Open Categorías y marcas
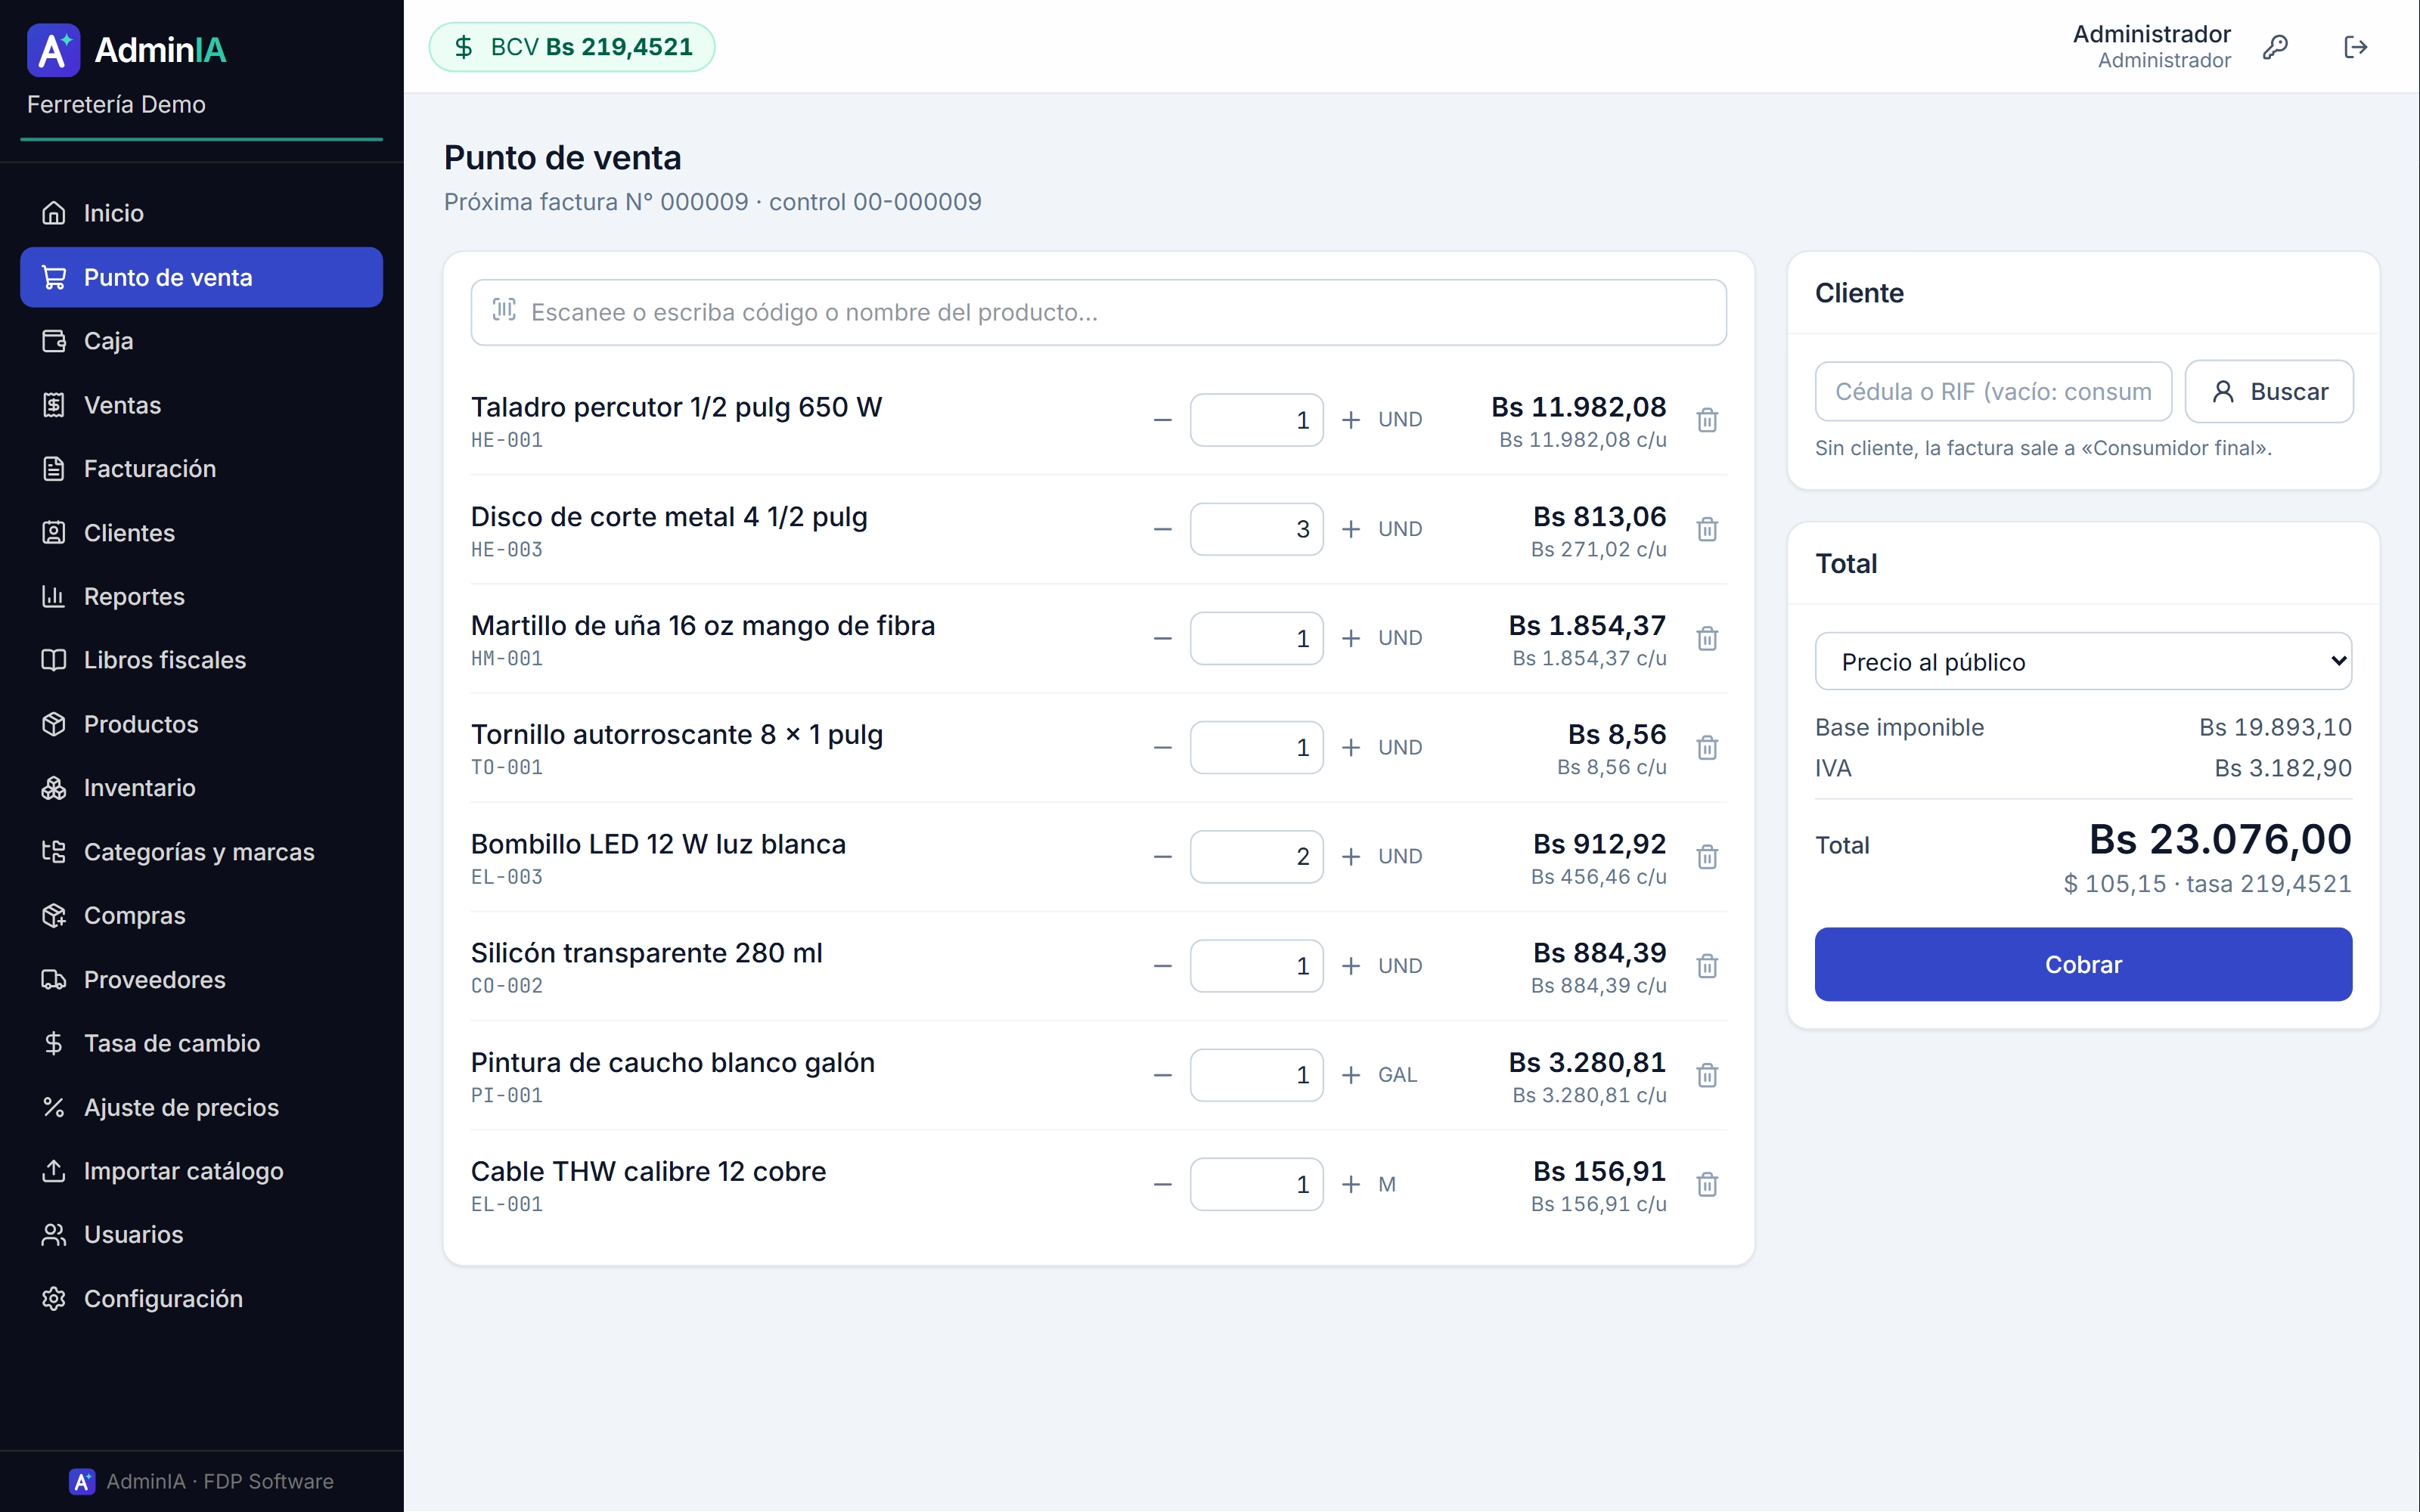This screenshot has height=1512, width=2420. click(201, 852)
